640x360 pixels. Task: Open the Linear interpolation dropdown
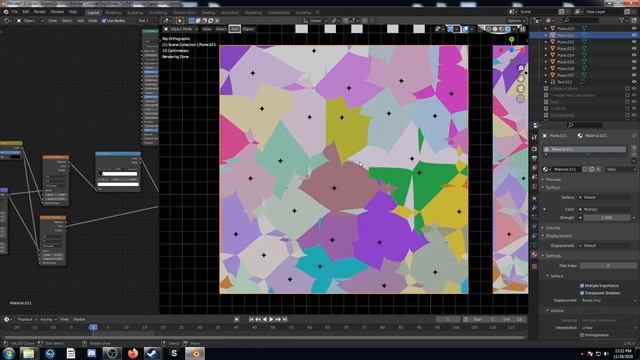pyautogui.click(x=607, y=328)
